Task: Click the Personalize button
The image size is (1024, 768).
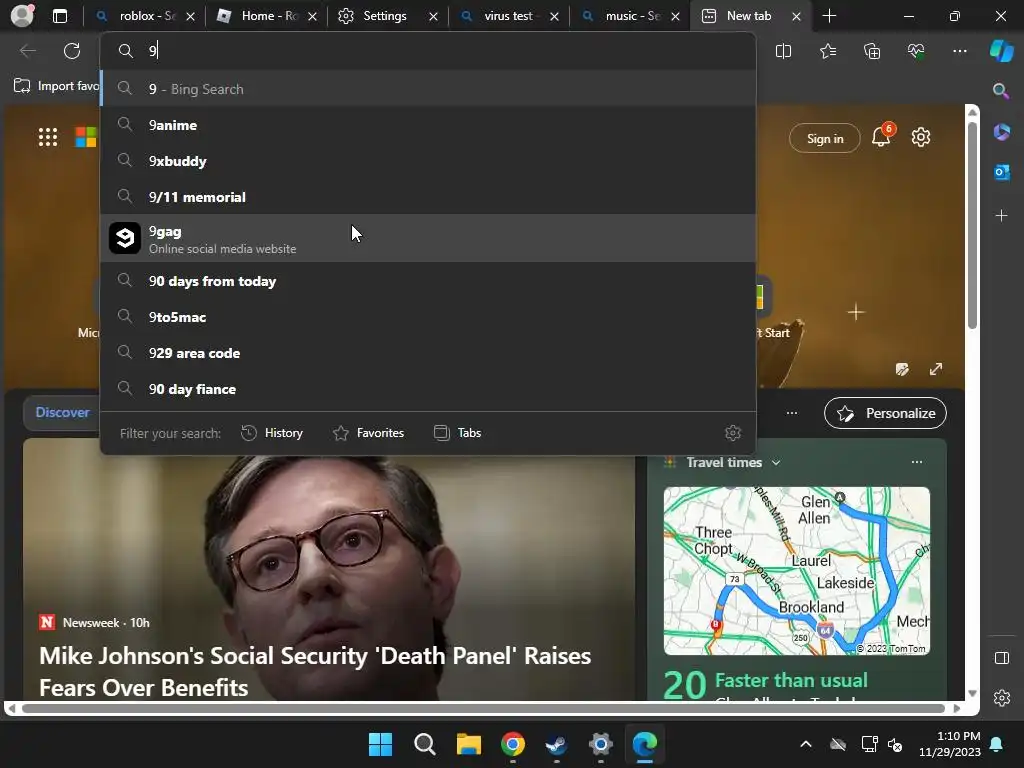Action: (x=885, y=413)
